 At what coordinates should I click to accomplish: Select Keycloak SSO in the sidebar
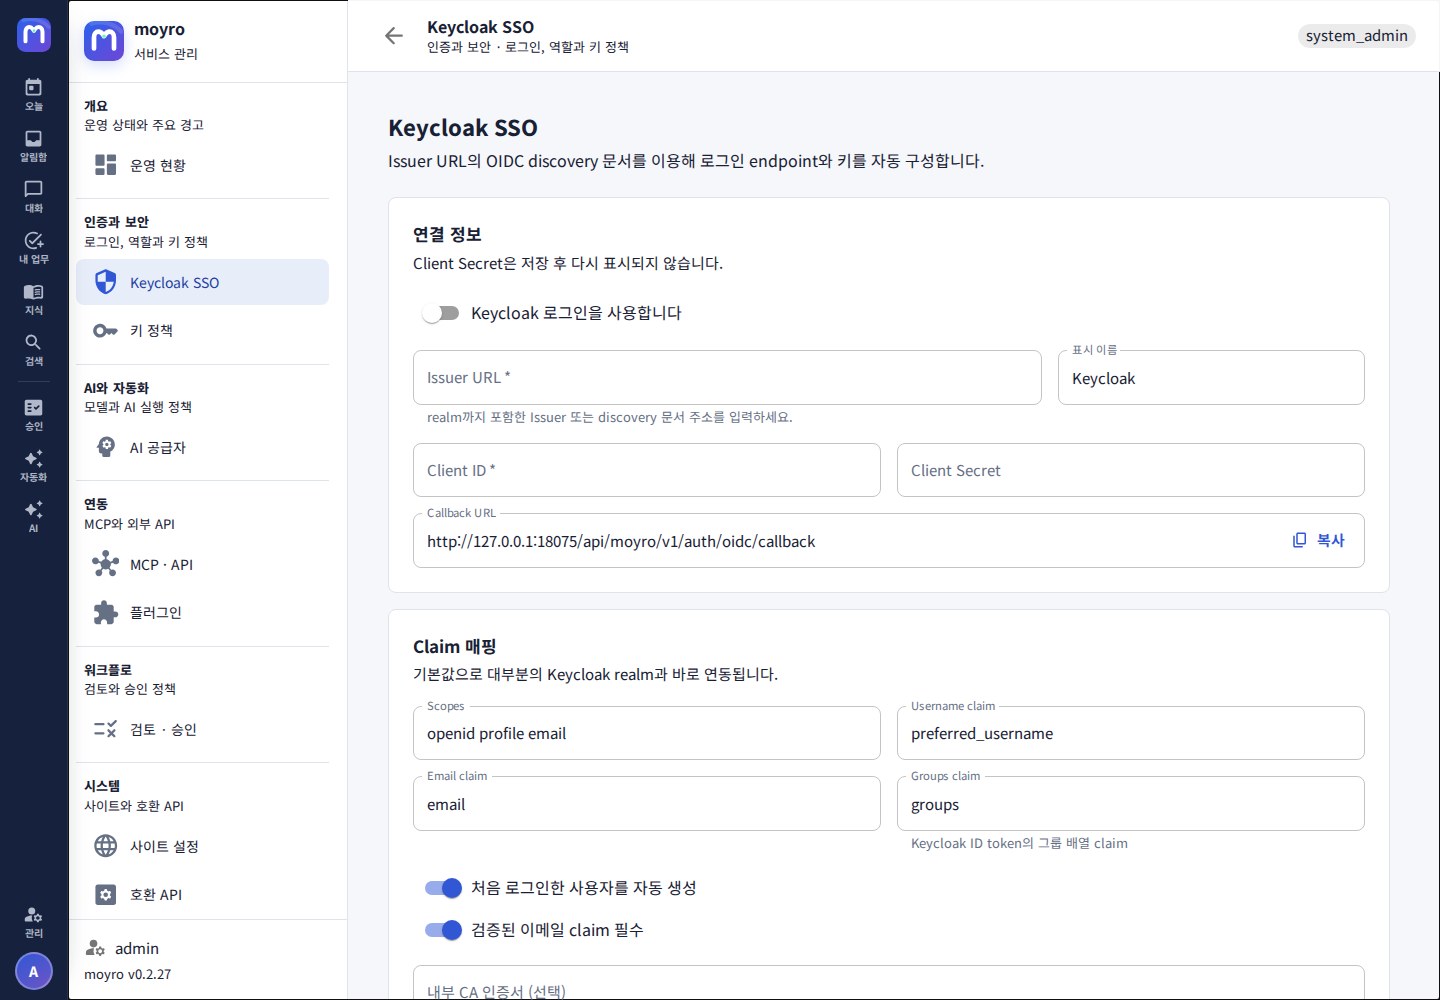pyautogui.click(x=202, y=282)
